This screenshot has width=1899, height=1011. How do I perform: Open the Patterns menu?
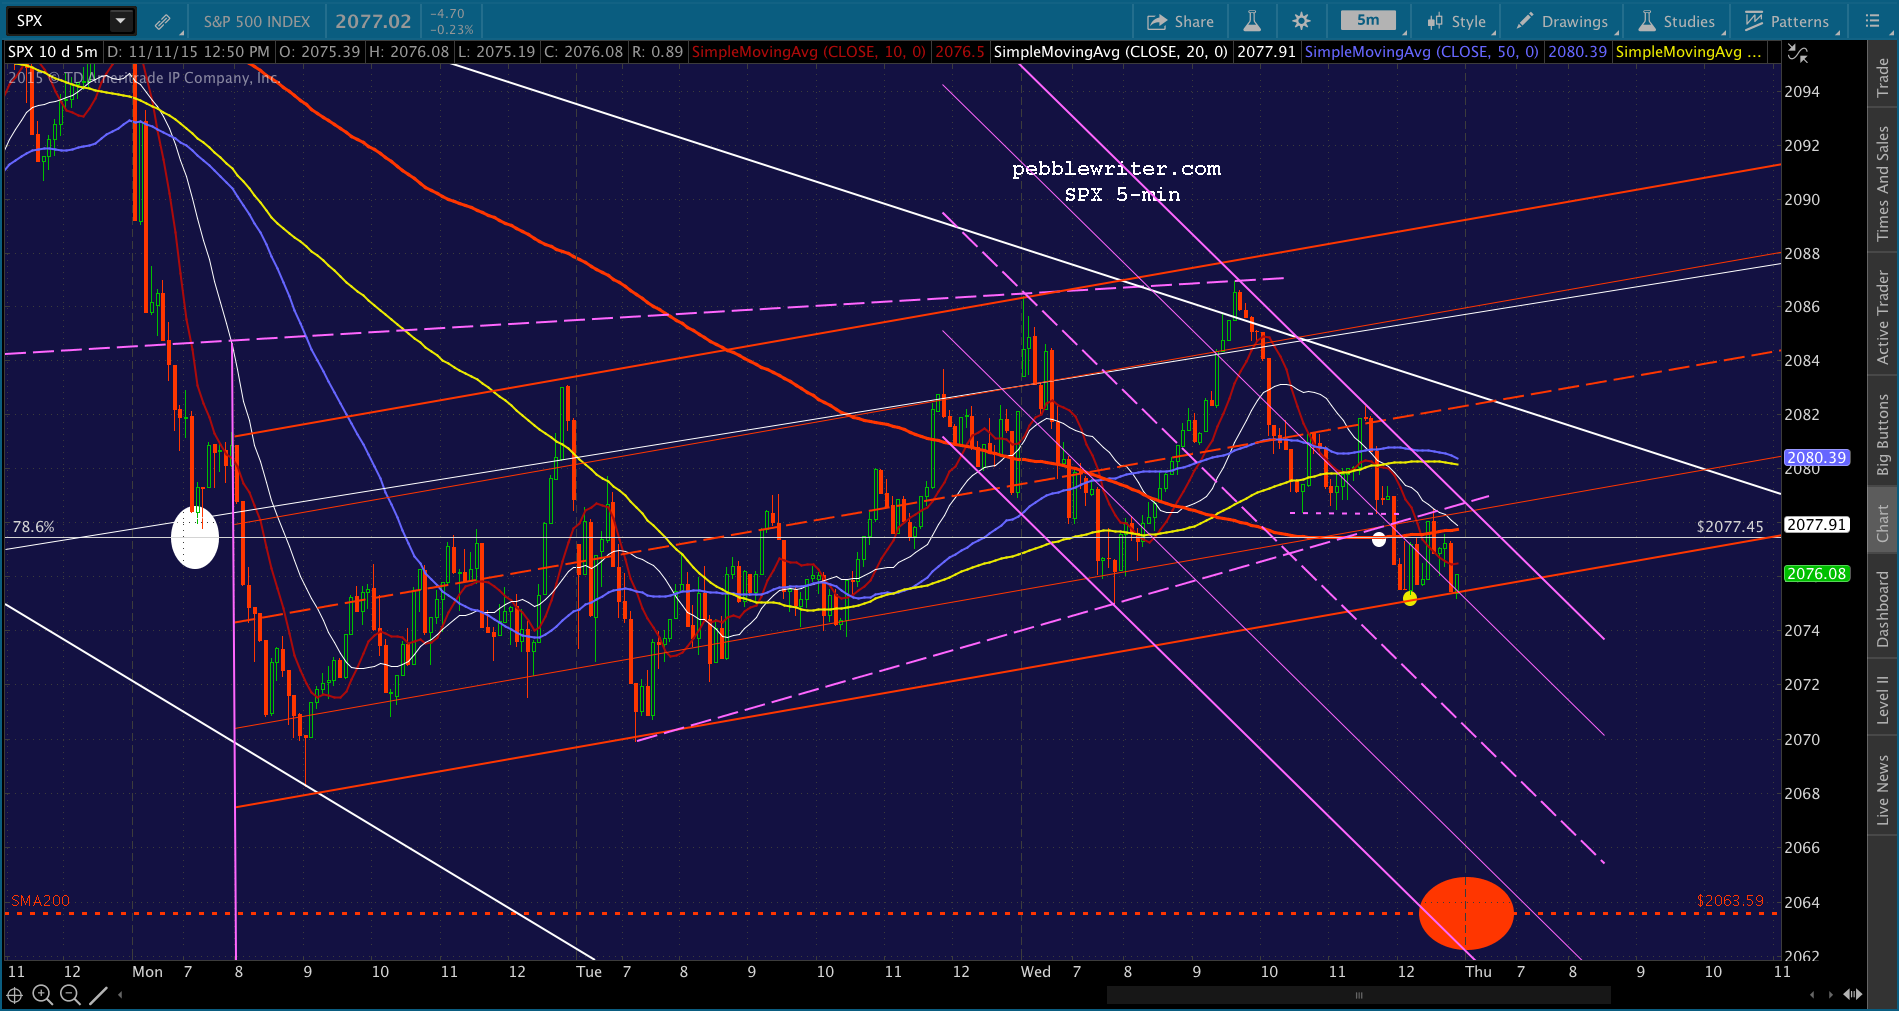[1787, 21]
